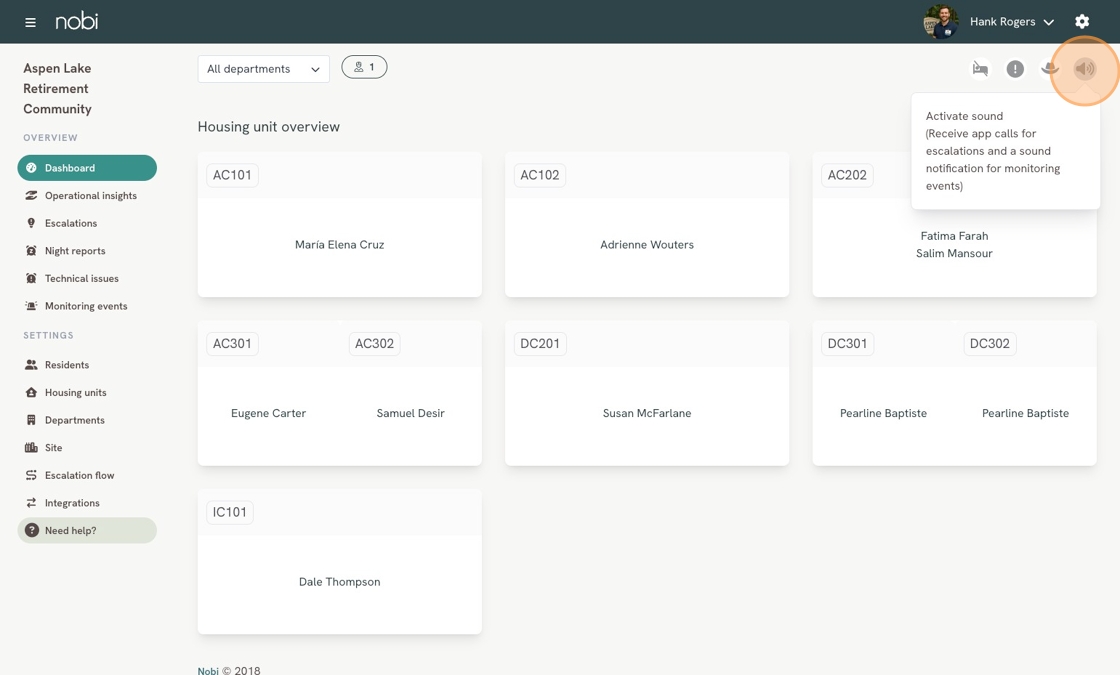Open the hamburger menu
The image size is (1120, 675).
click(30, 22)
